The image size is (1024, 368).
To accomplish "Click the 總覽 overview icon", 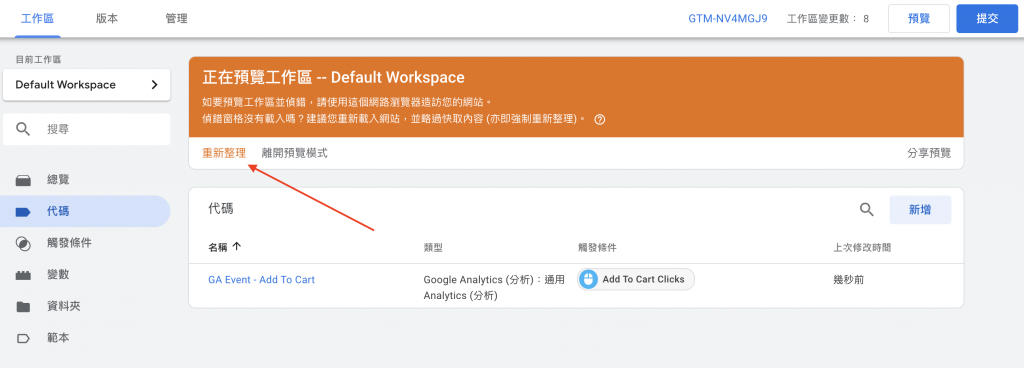I will (23, 180).
